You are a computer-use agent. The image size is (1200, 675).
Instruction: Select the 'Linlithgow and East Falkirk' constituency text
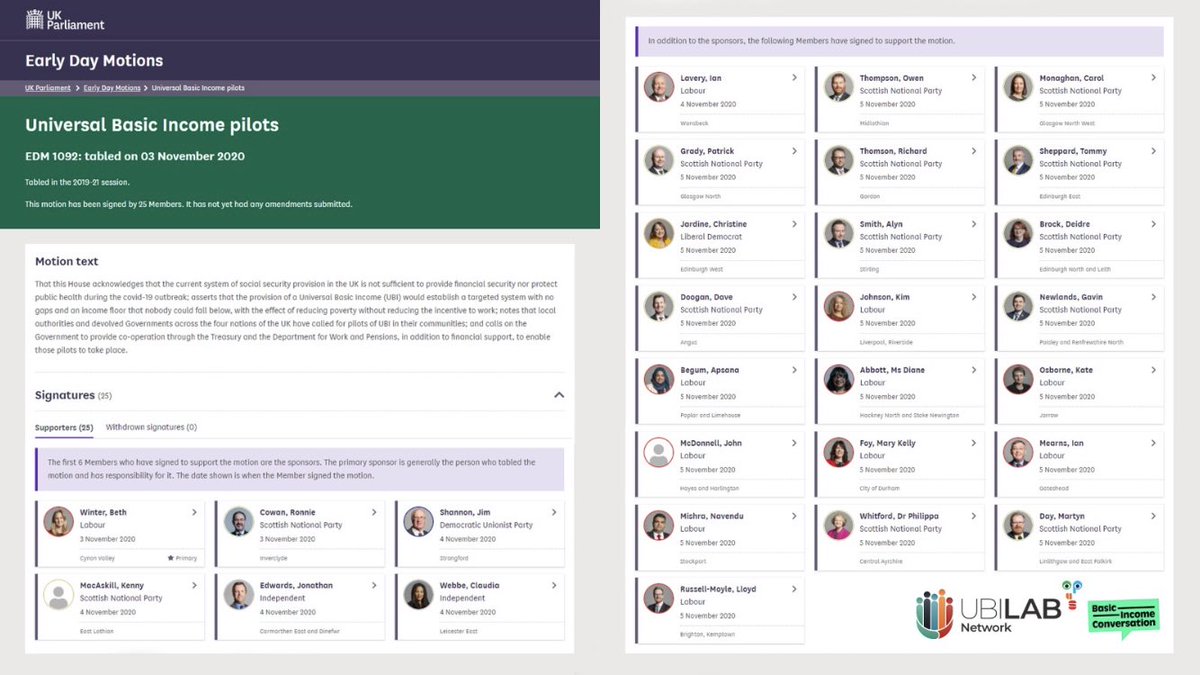coord(1075,562)
